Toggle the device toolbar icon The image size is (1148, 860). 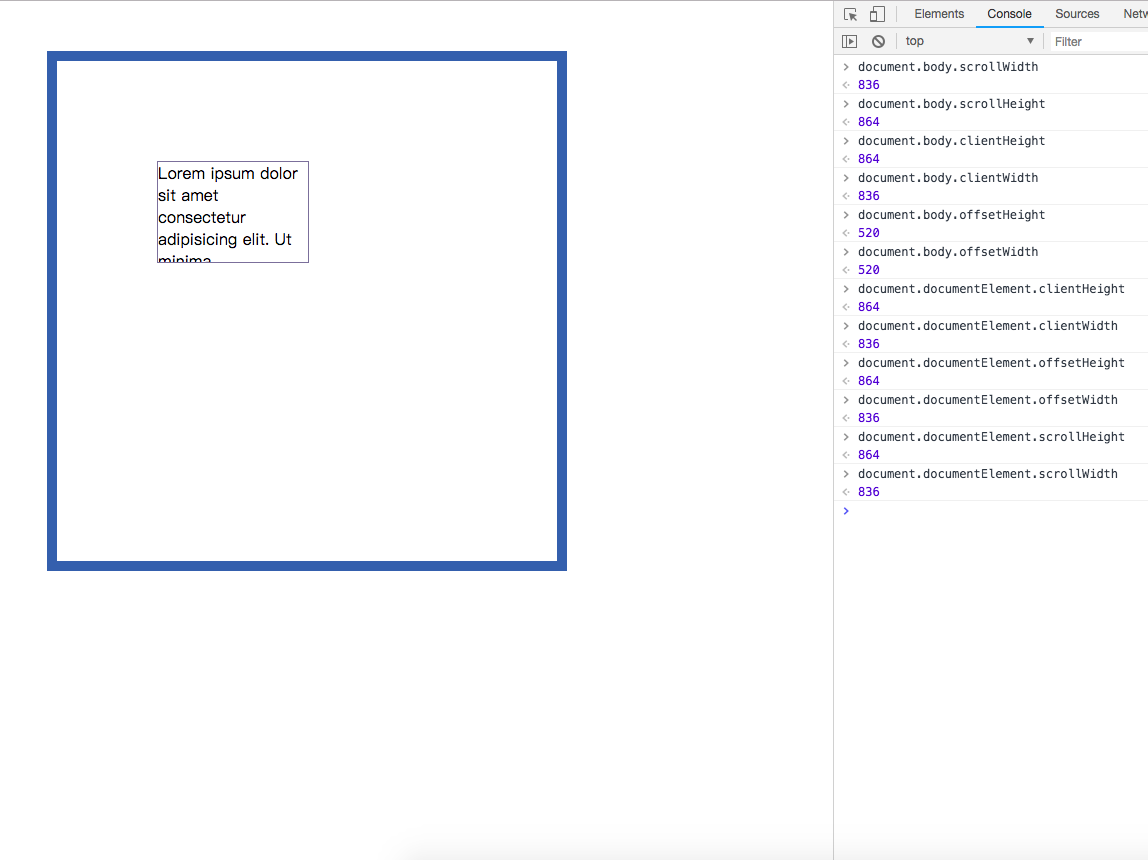[x=877, y=14]
